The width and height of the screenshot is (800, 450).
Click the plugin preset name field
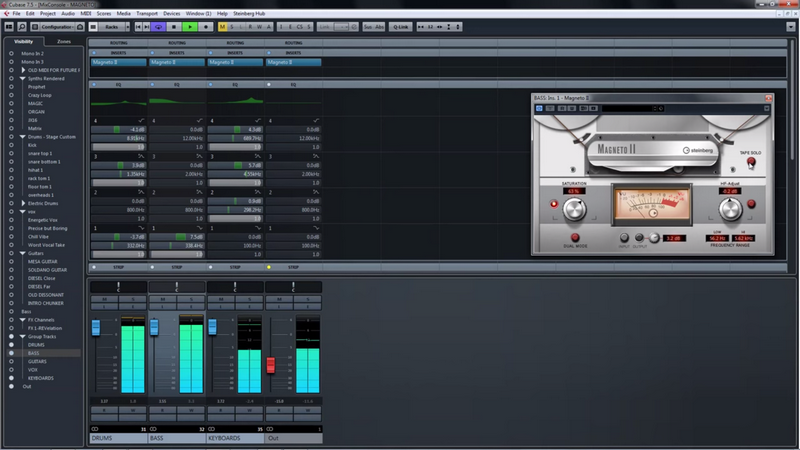click(628, 108)
